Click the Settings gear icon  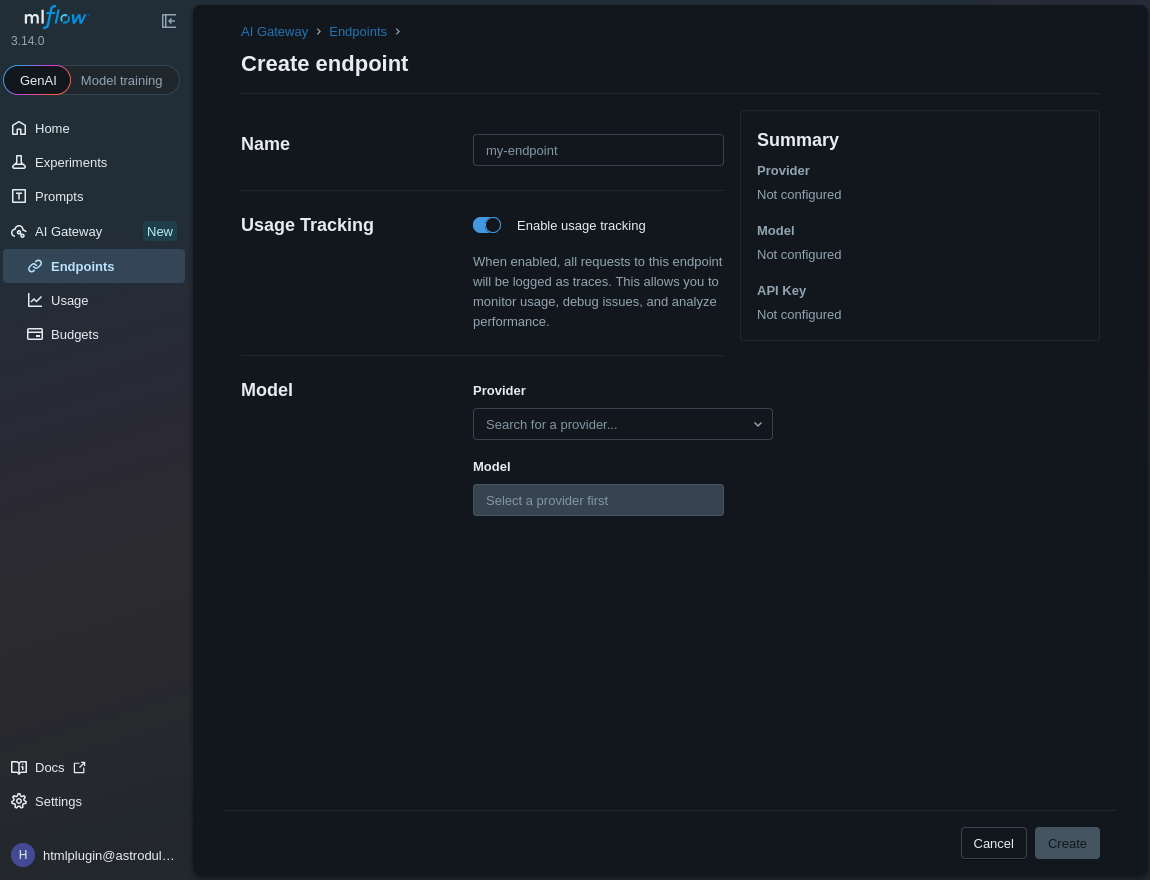(x=19, y=801)
